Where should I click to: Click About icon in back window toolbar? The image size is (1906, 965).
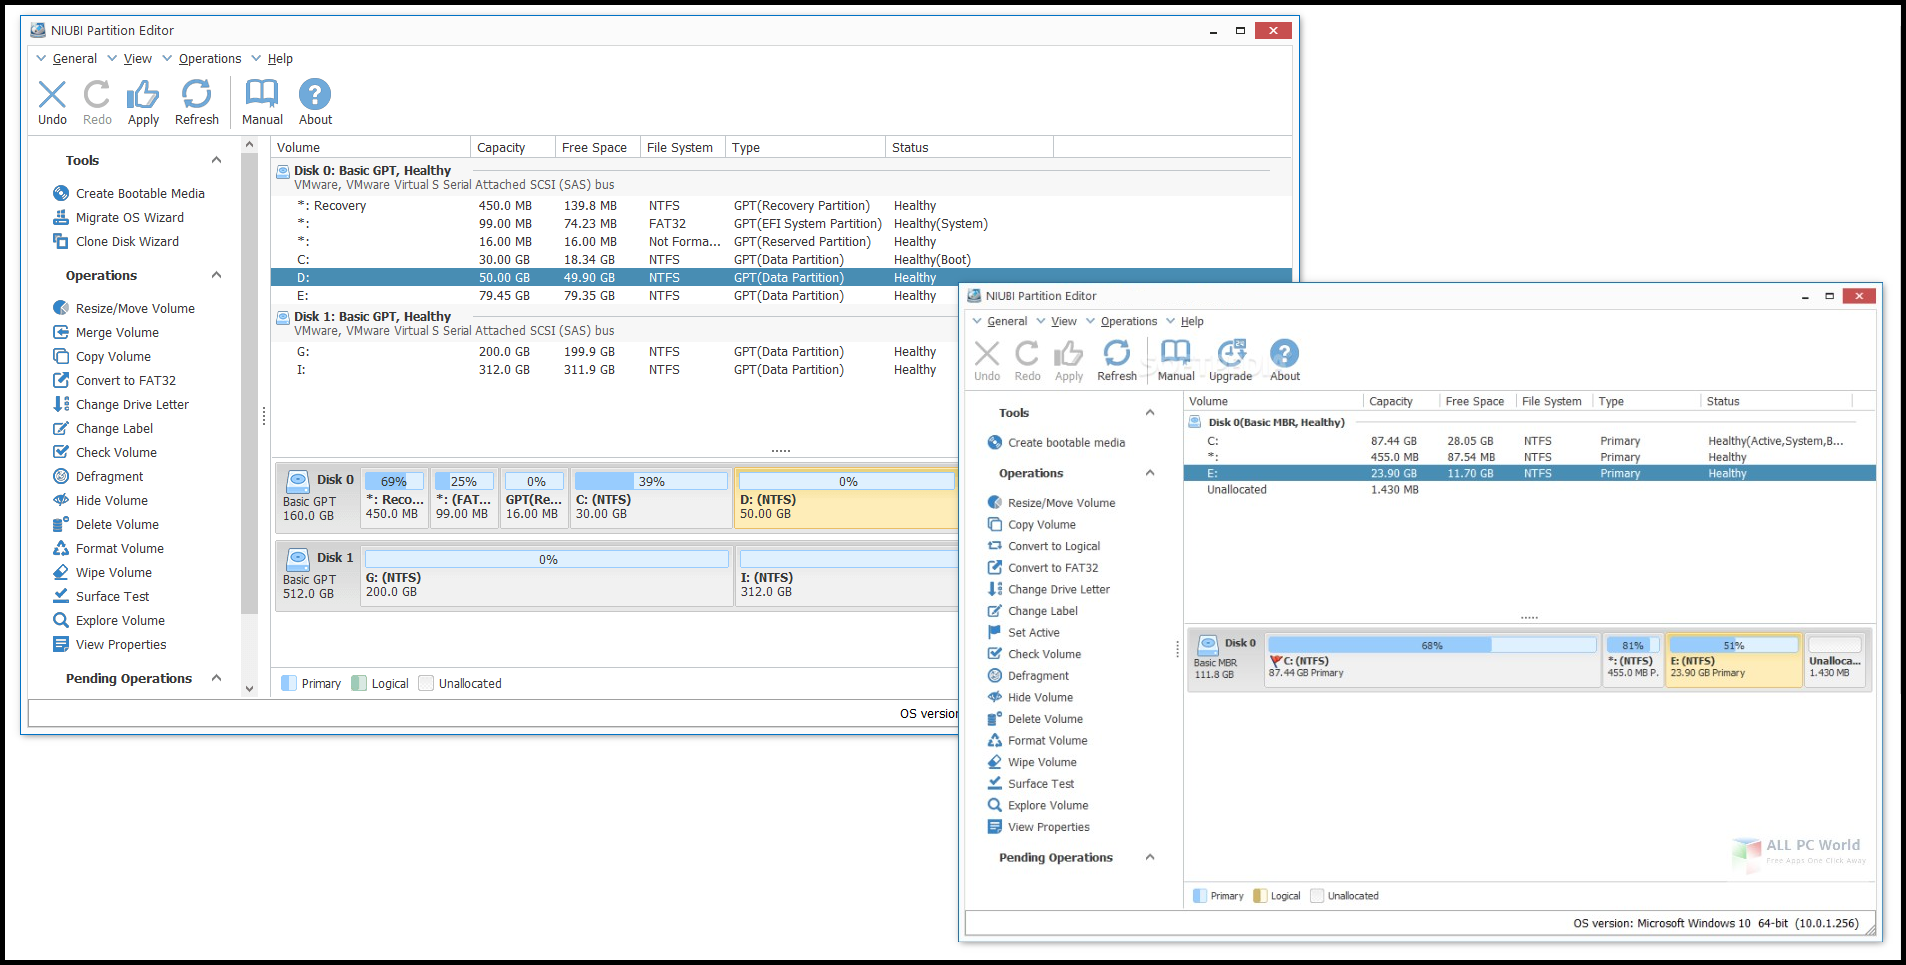coord(315,95)
